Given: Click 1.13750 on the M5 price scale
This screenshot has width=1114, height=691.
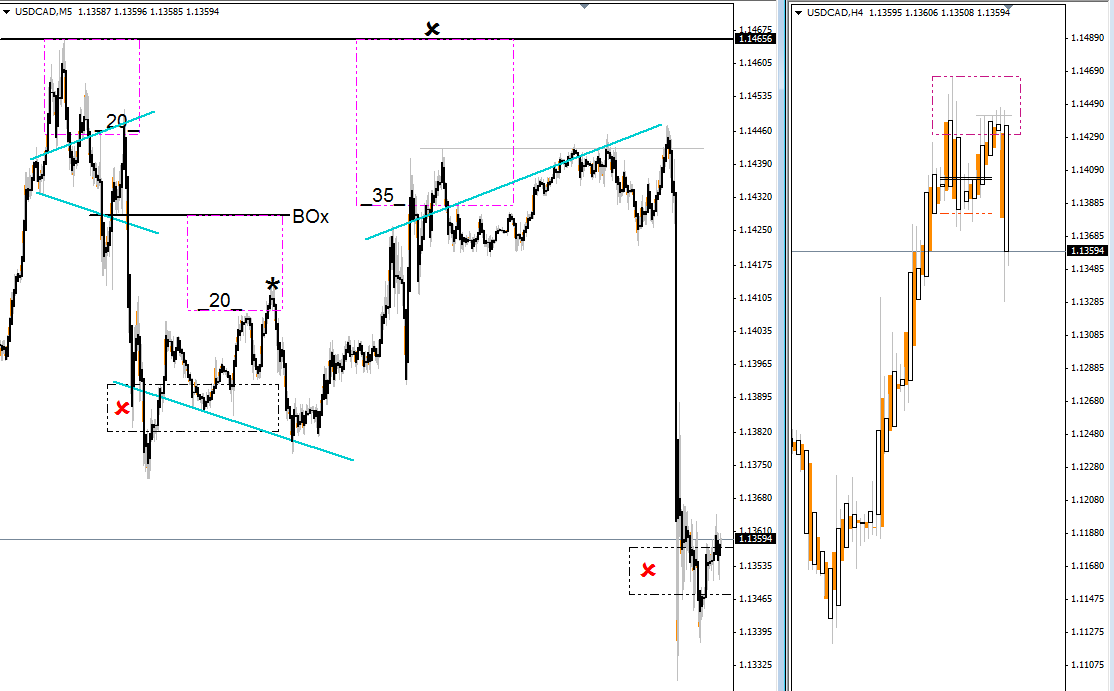Looking at the screenshot, I should click(x=755, y=465).
